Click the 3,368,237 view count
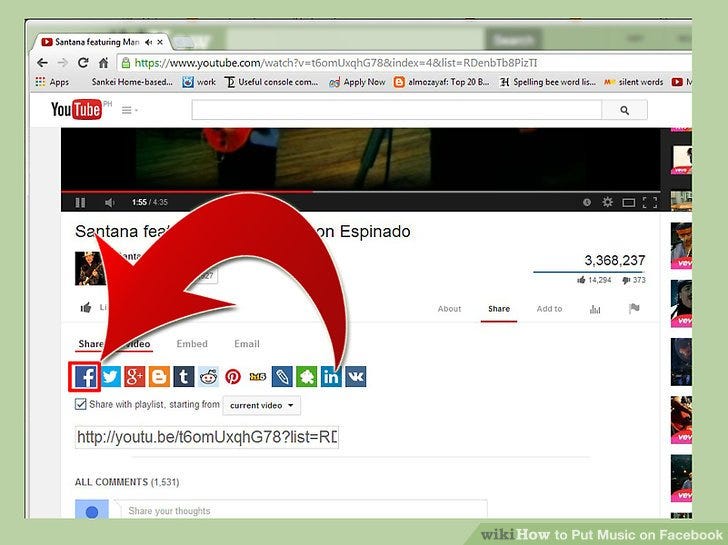728x545 pixels. coord(614,260)
